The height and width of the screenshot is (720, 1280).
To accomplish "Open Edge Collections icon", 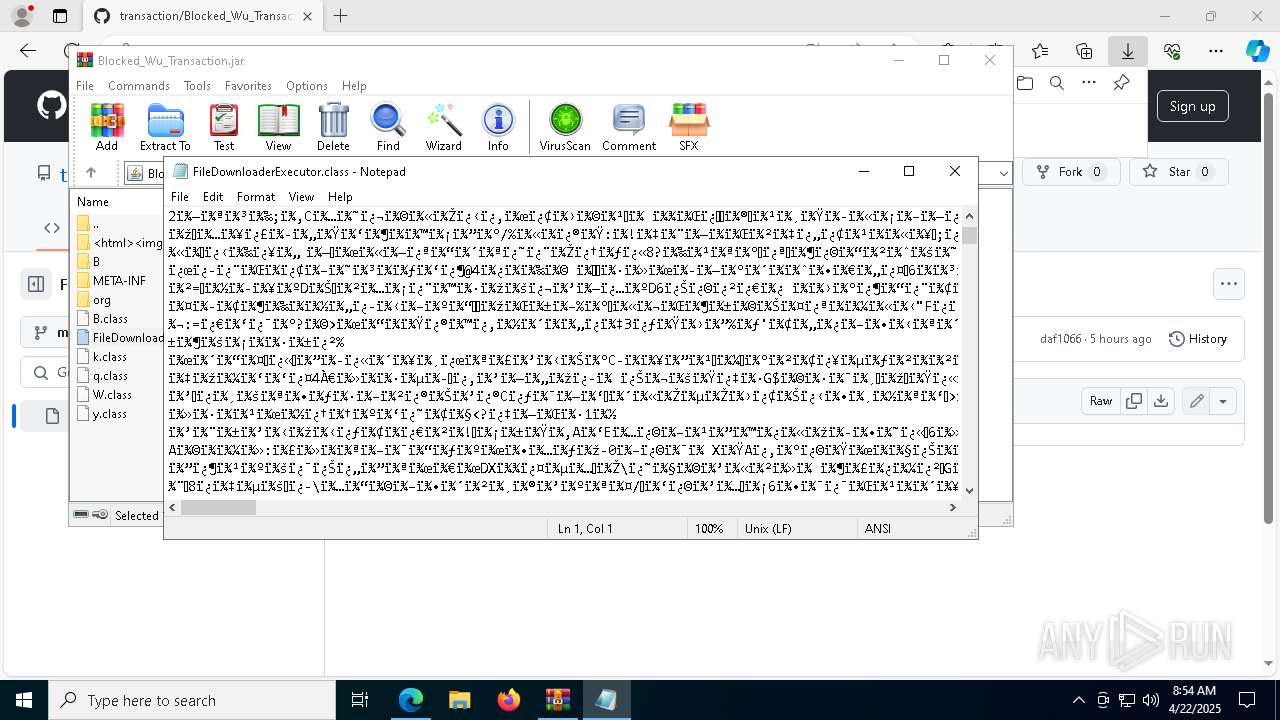I will [1084, 51].
